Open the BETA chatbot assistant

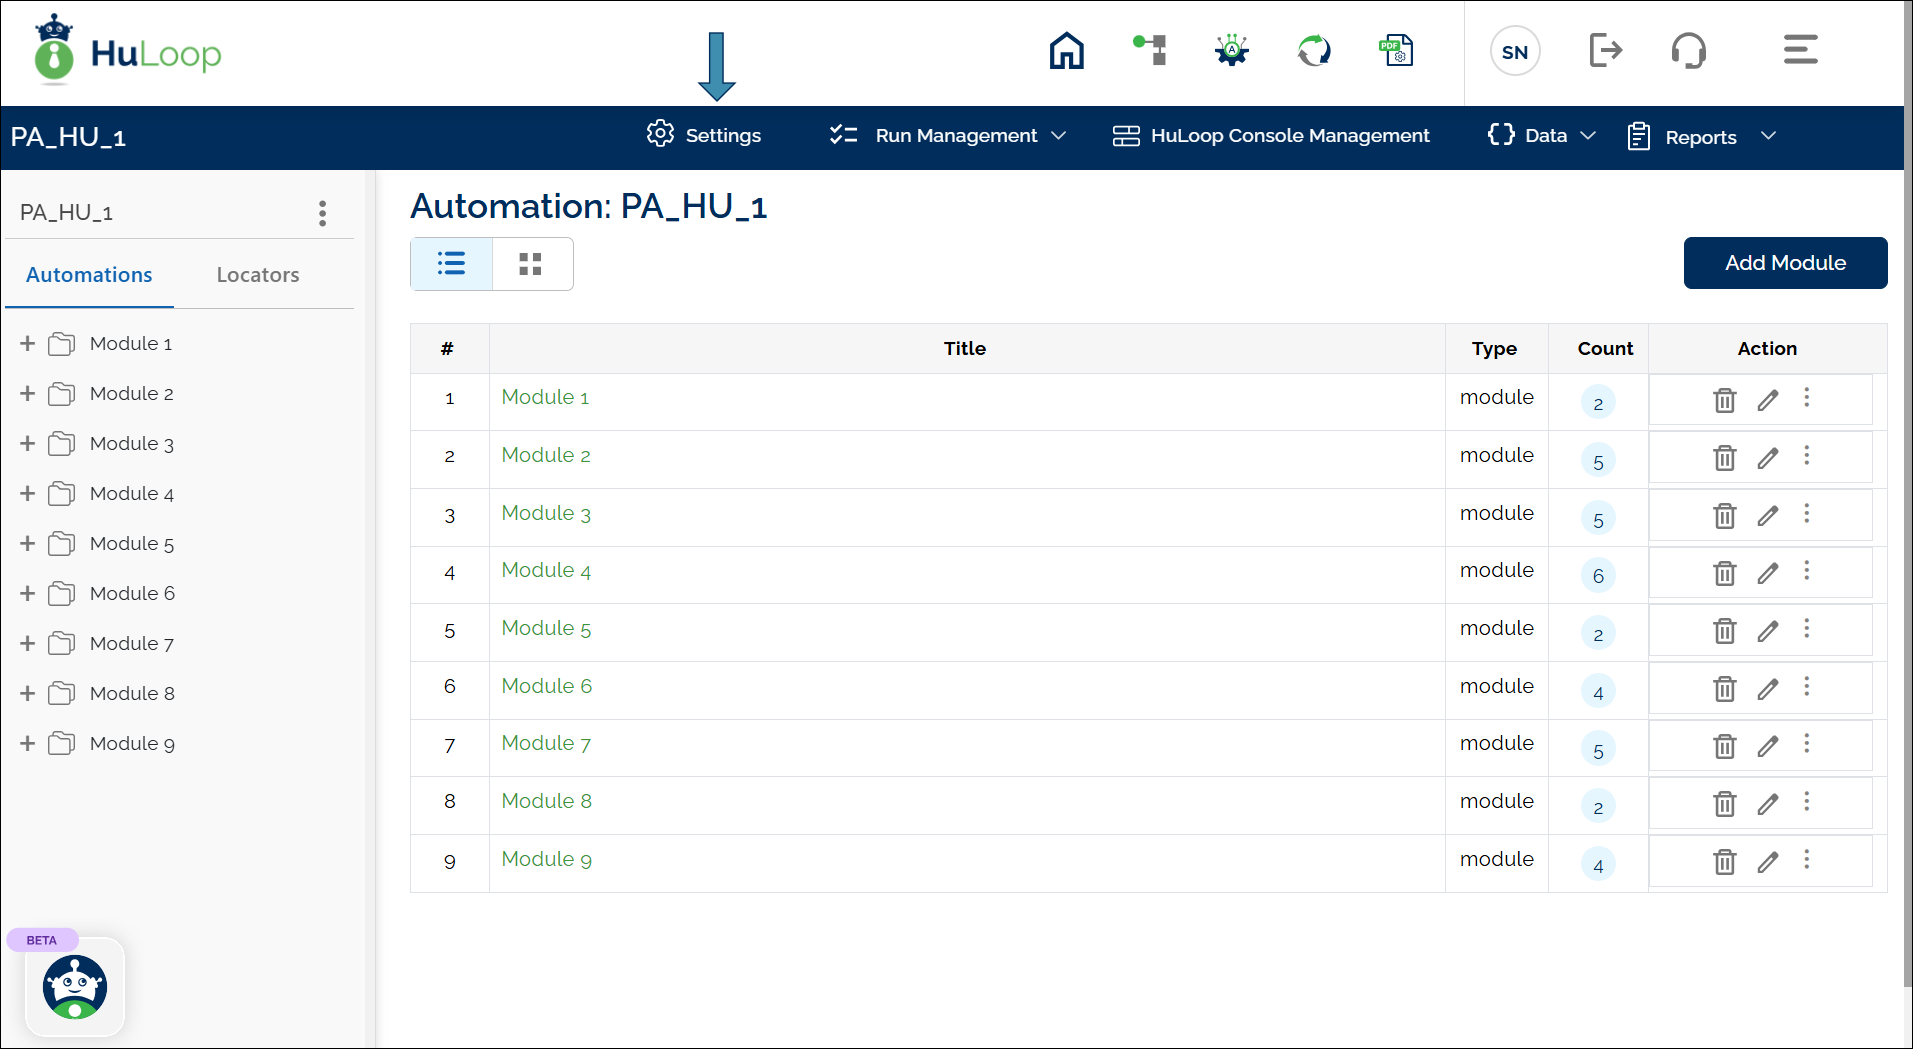click(75, 987)
